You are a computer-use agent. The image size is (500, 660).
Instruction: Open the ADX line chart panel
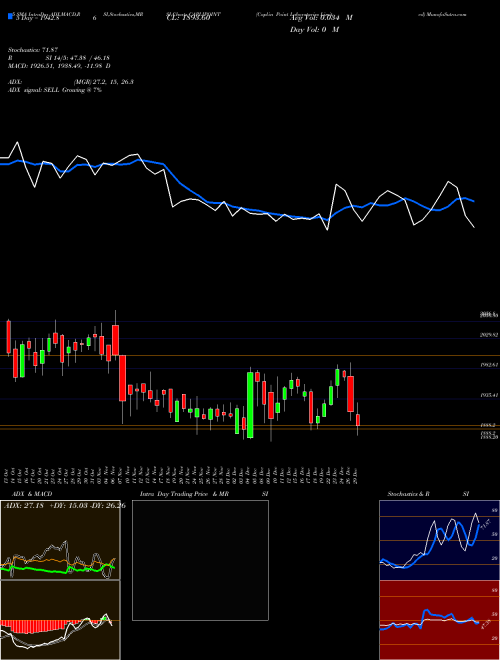click(x=60, y=540)
